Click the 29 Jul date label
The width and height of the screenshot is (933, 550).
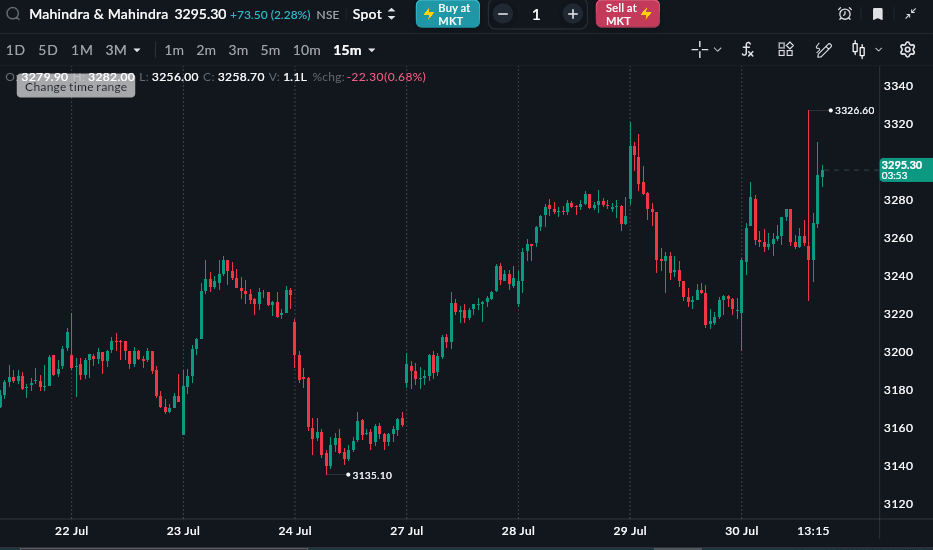pyautogui.click(x=630, y=530)
